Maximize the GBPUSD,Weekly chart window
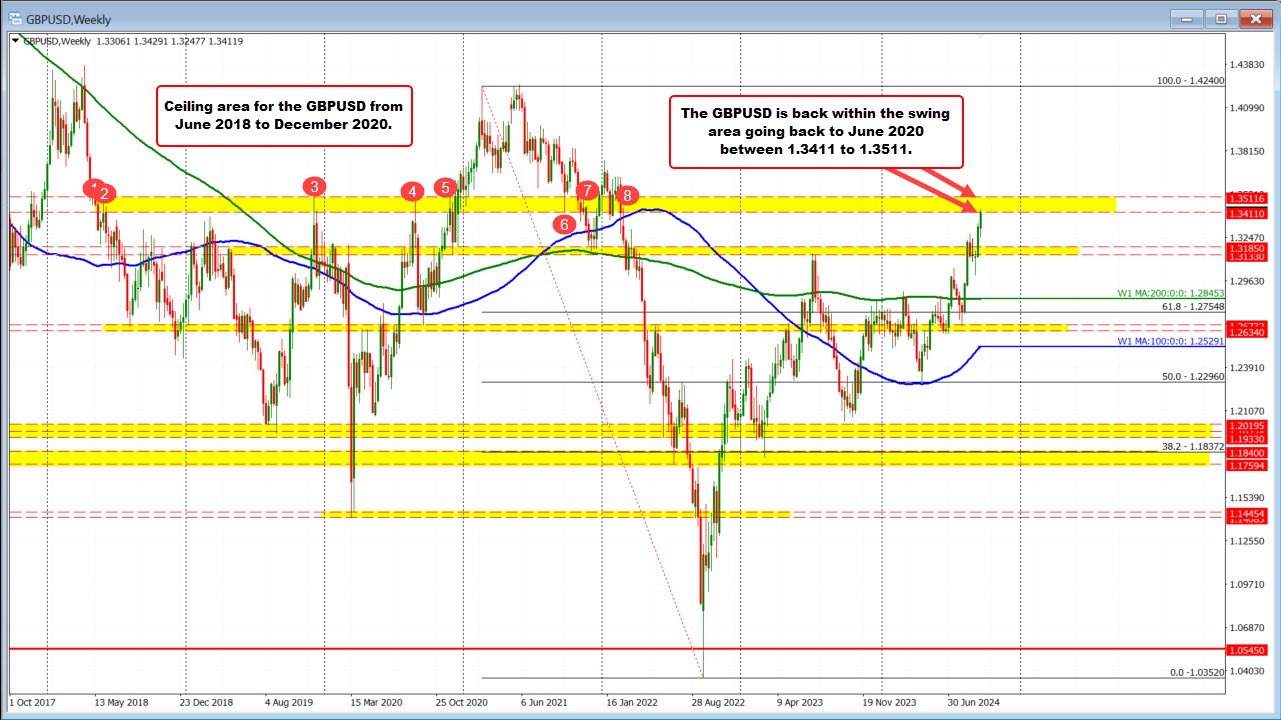Viewport: 1281px width, 720px height. tap(1219, 18)
